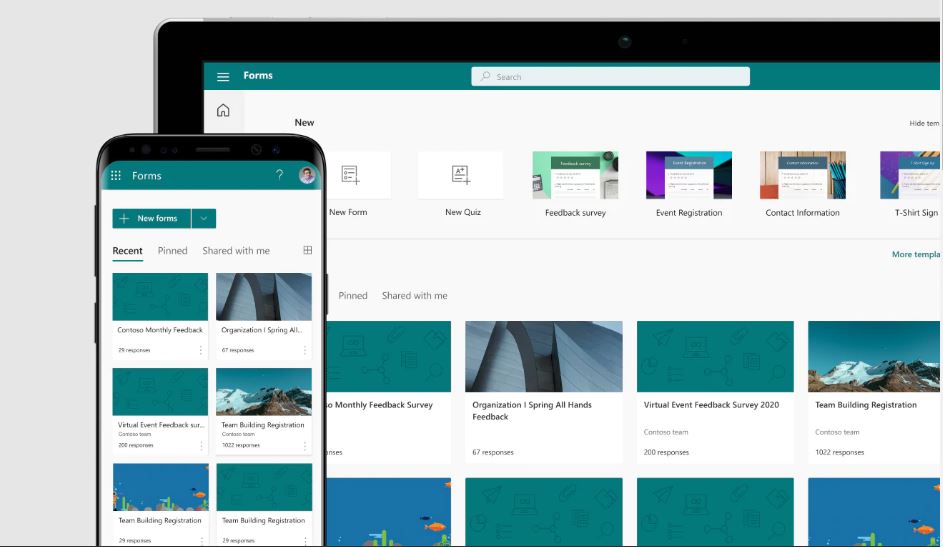Open Contoso Monthly Feedback card on the phone

point(160,316)
